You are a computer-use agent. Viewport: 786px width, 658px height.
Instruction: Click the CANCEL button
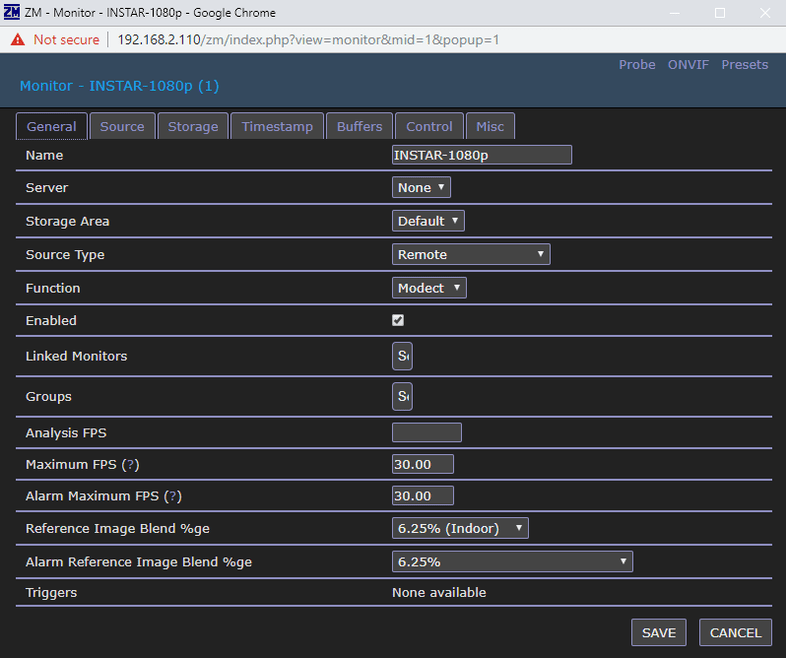735,632
